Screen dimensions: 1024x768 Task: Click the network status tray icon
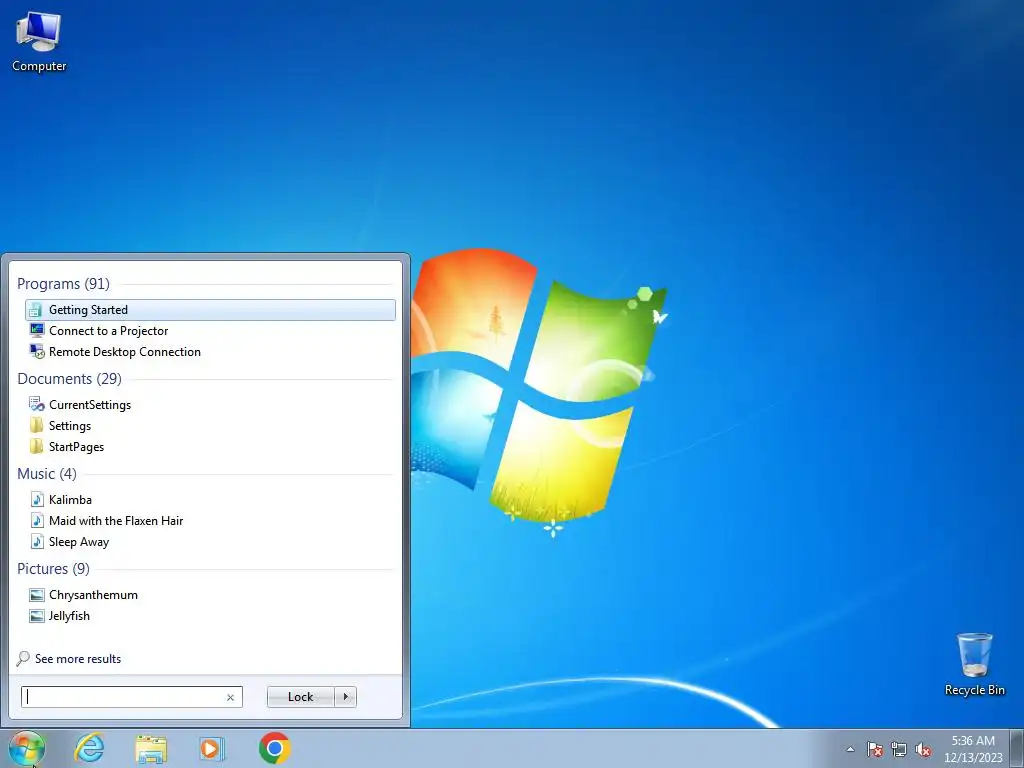point(899,749)
